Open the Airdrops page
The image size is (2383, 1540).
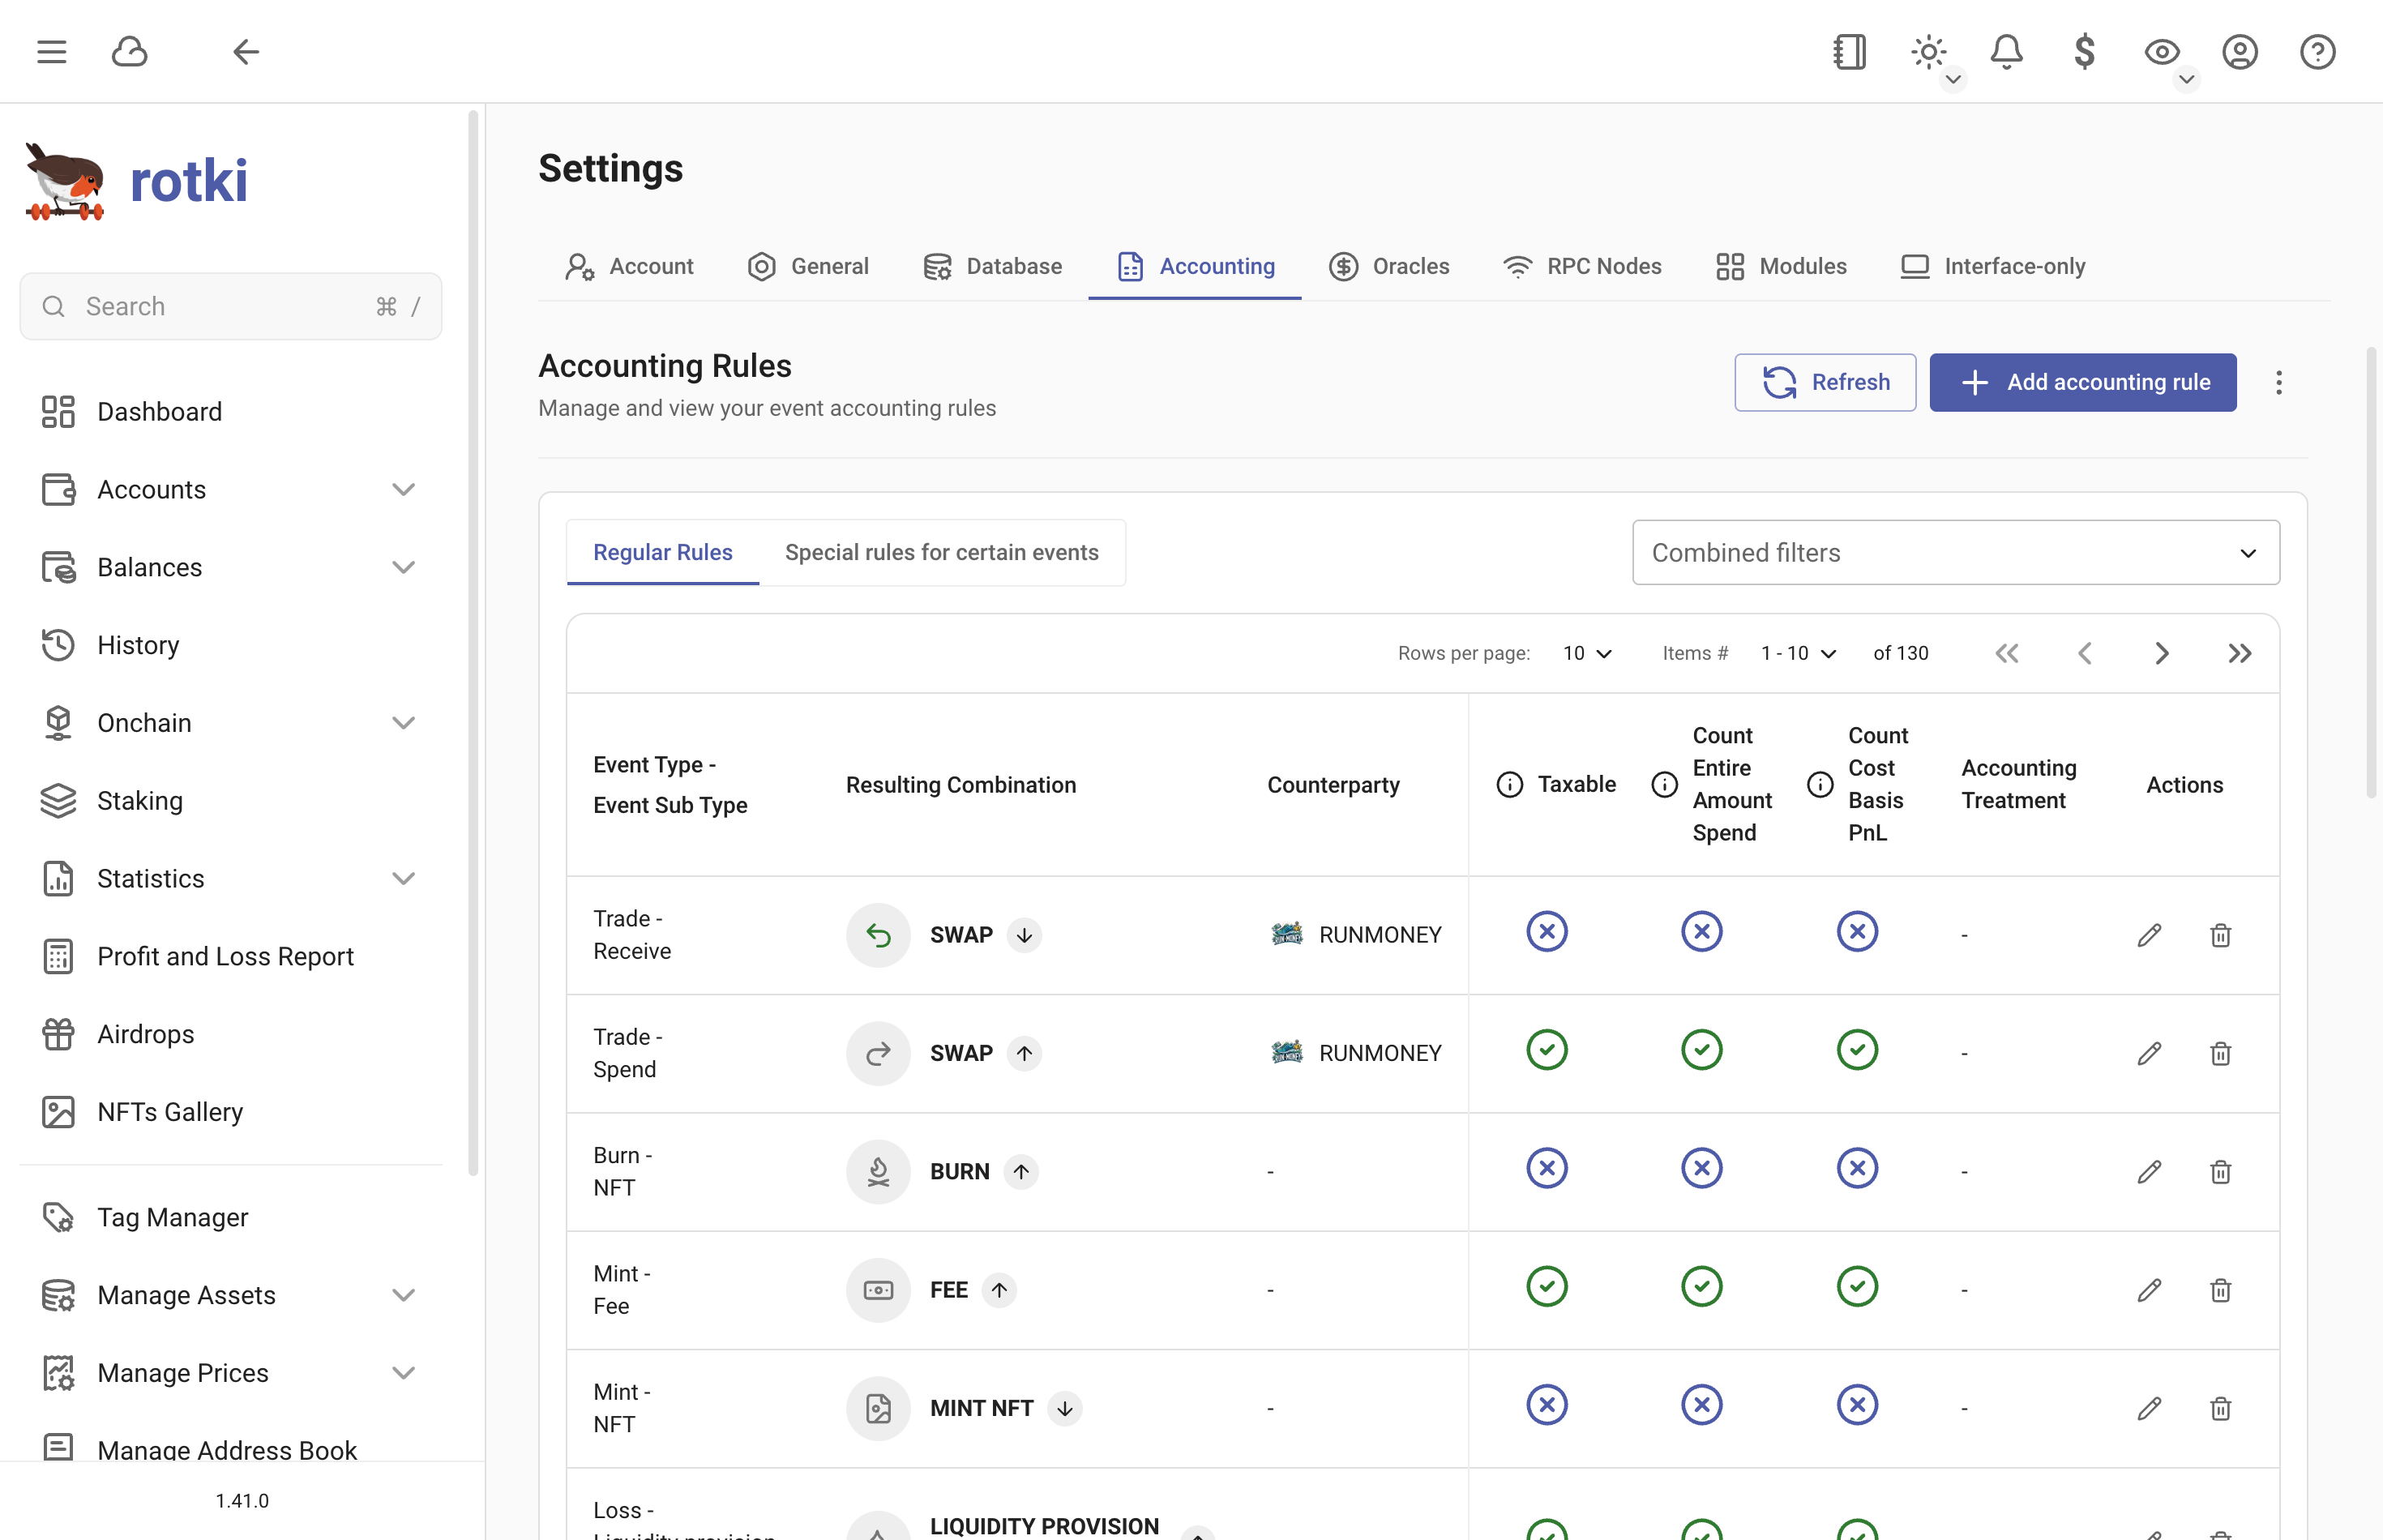[x=231, y=1034]
